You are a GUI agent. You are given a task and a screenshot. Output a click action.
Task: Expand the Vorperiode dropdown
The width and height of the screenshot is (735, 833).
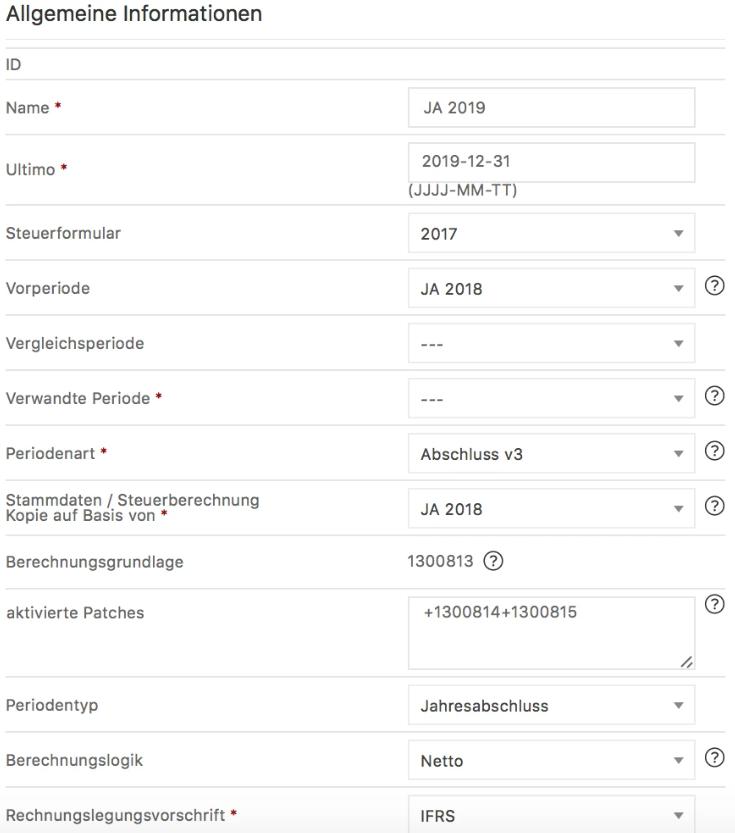(x=551, y=288)
